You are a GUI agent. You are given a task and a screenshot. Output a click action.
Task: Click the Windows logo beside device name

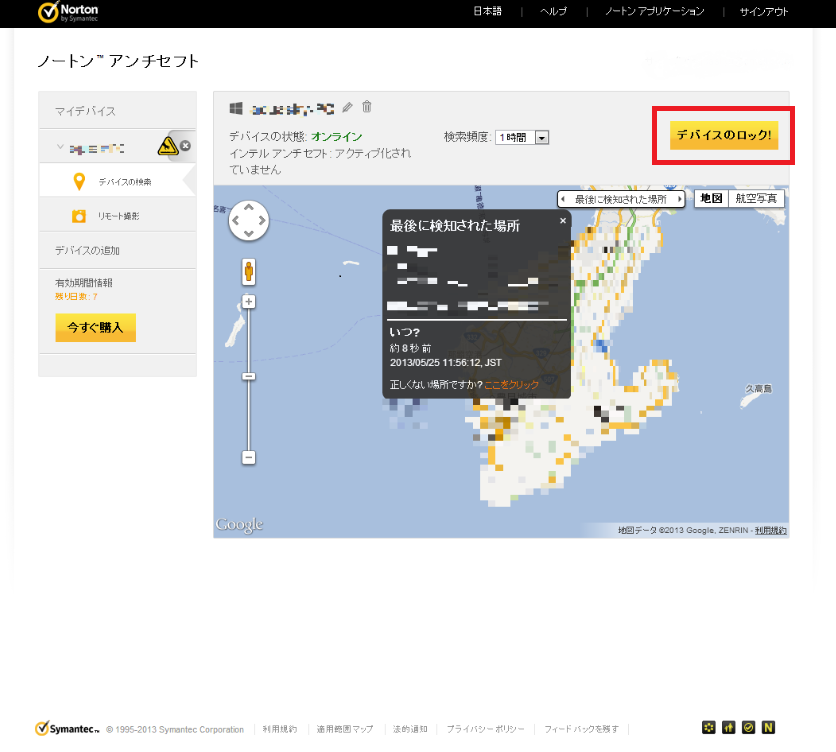pyautogui.click(x=236, y=108)
